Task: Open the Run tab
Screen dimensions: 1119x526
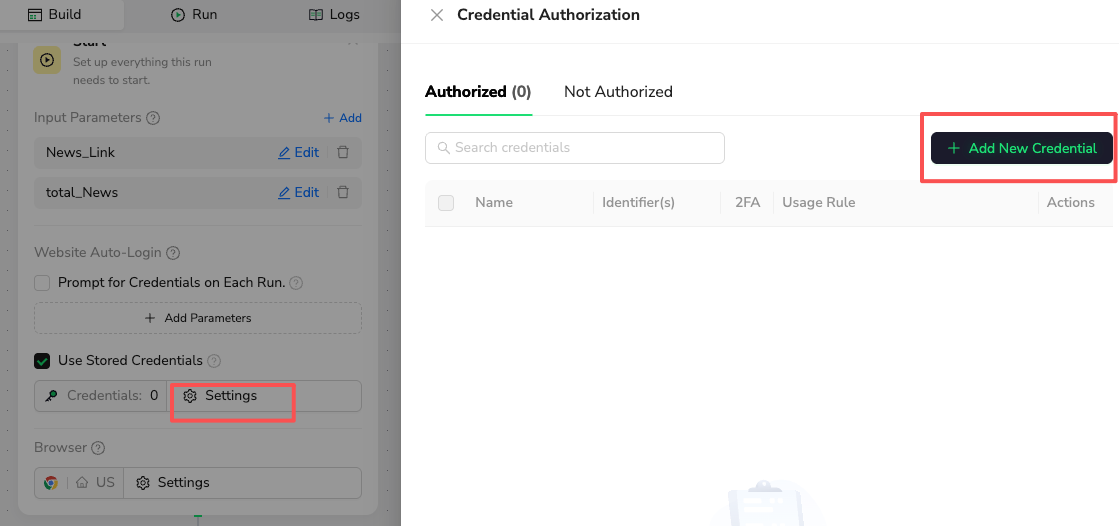Action: click(x=194, y=15)
